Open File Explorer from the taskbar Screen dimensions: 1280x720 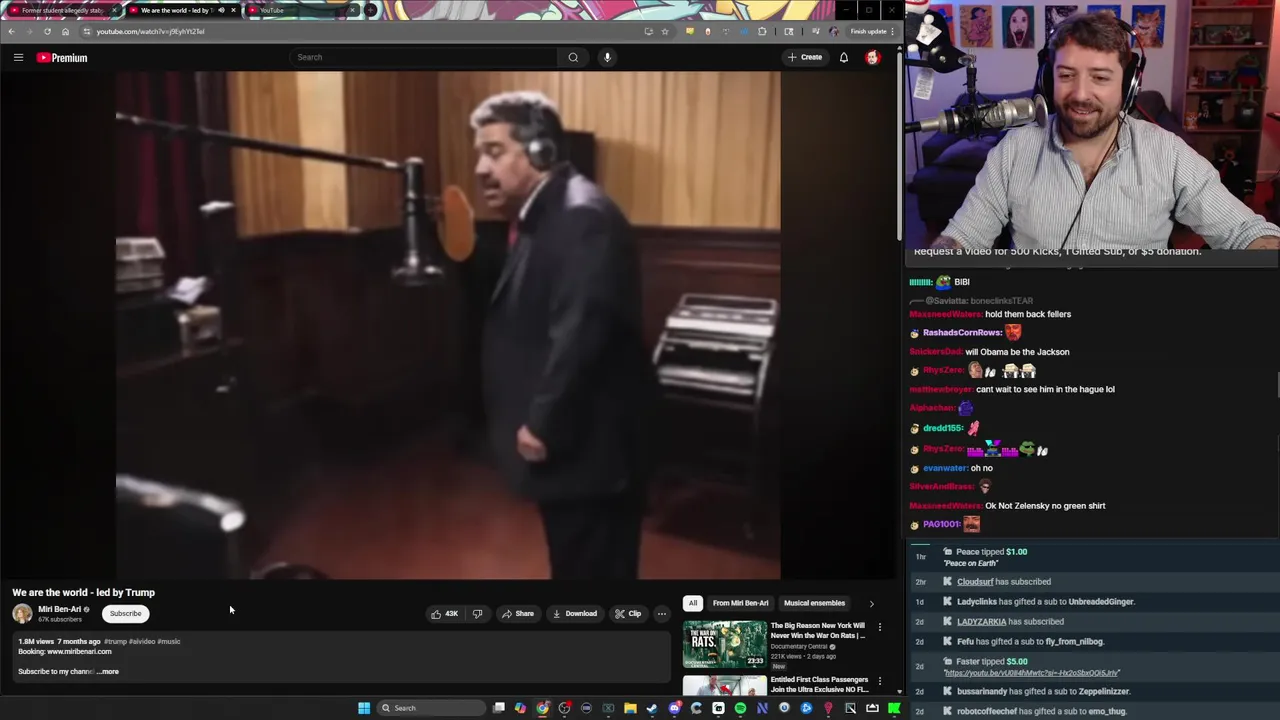point(630,708)
